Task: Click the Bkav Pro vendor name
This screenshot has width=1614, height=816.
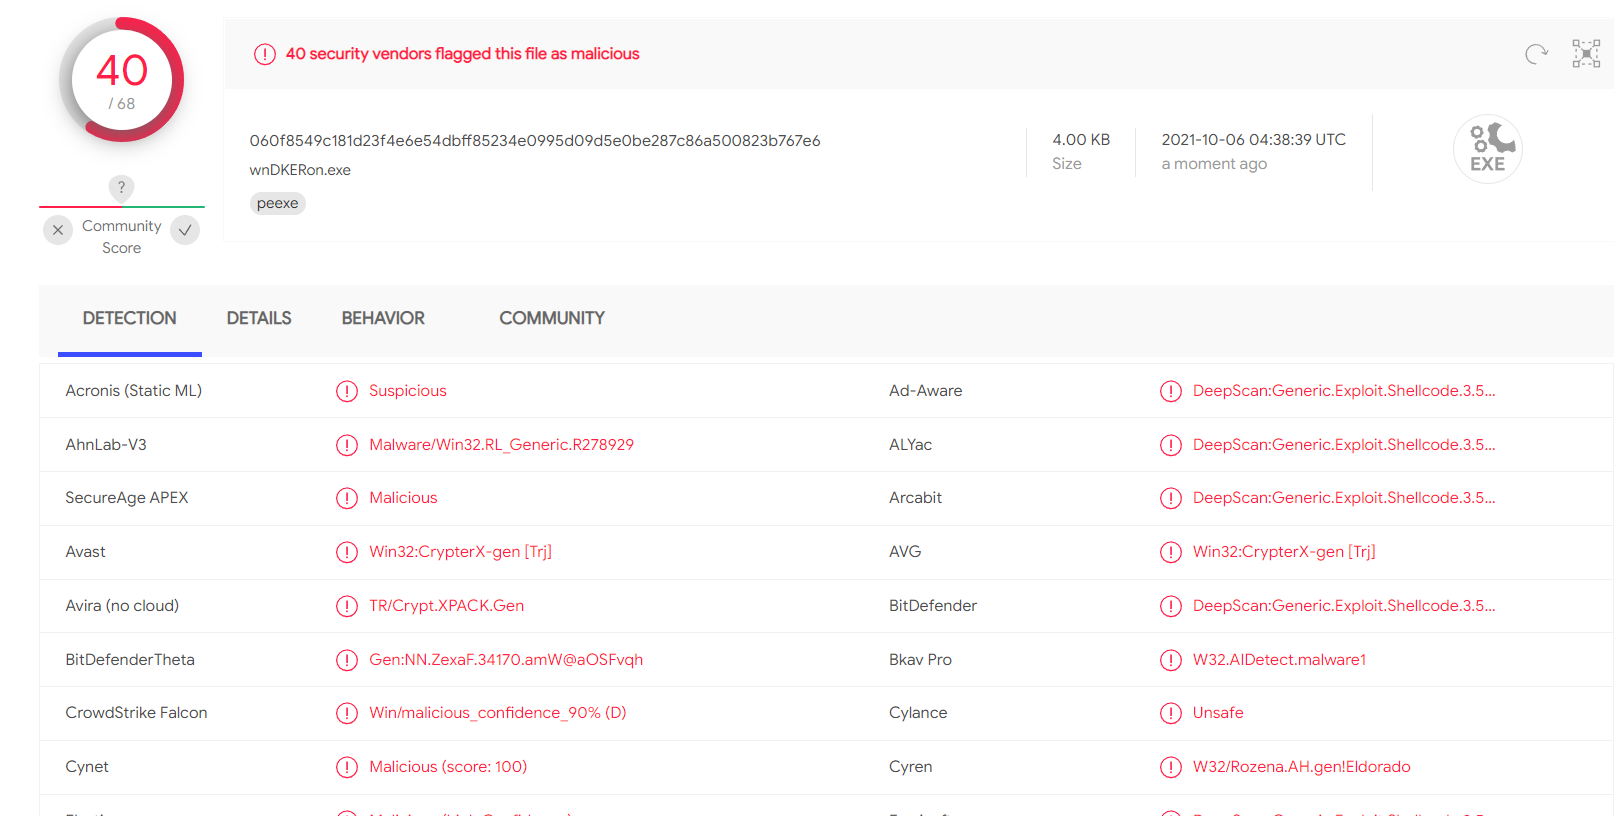Action: [x=920, y=660]
